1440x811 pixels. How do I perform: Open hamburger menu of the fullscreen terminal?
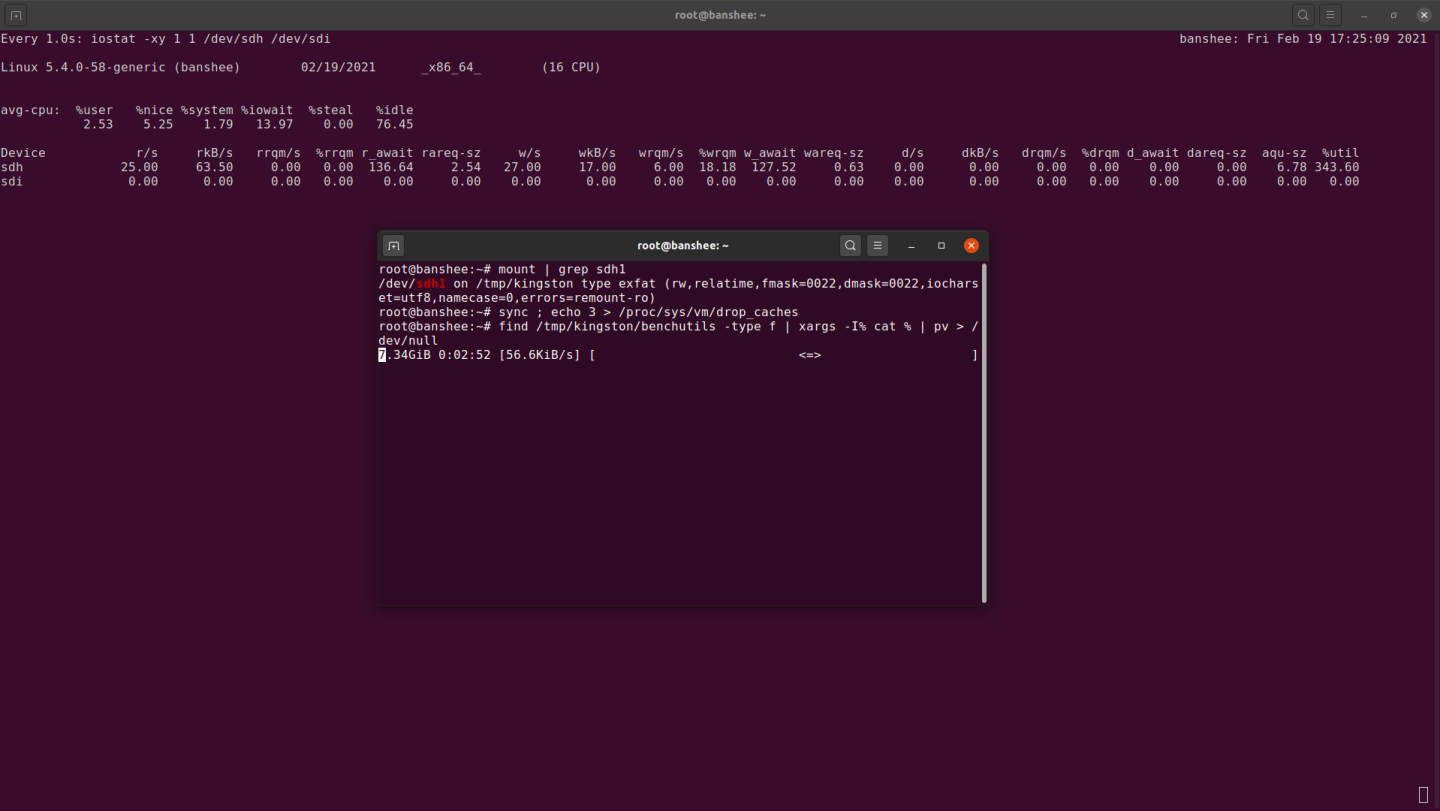(x=1330, y=15)
